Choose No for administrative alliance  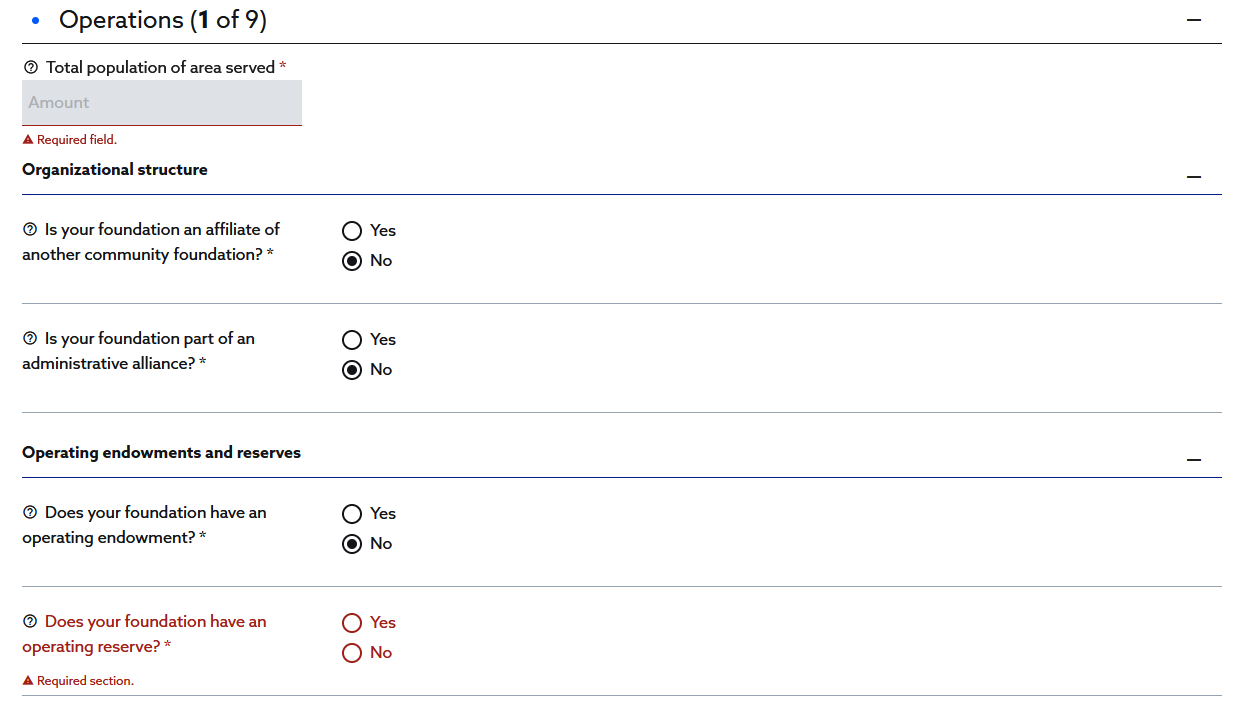352,370
